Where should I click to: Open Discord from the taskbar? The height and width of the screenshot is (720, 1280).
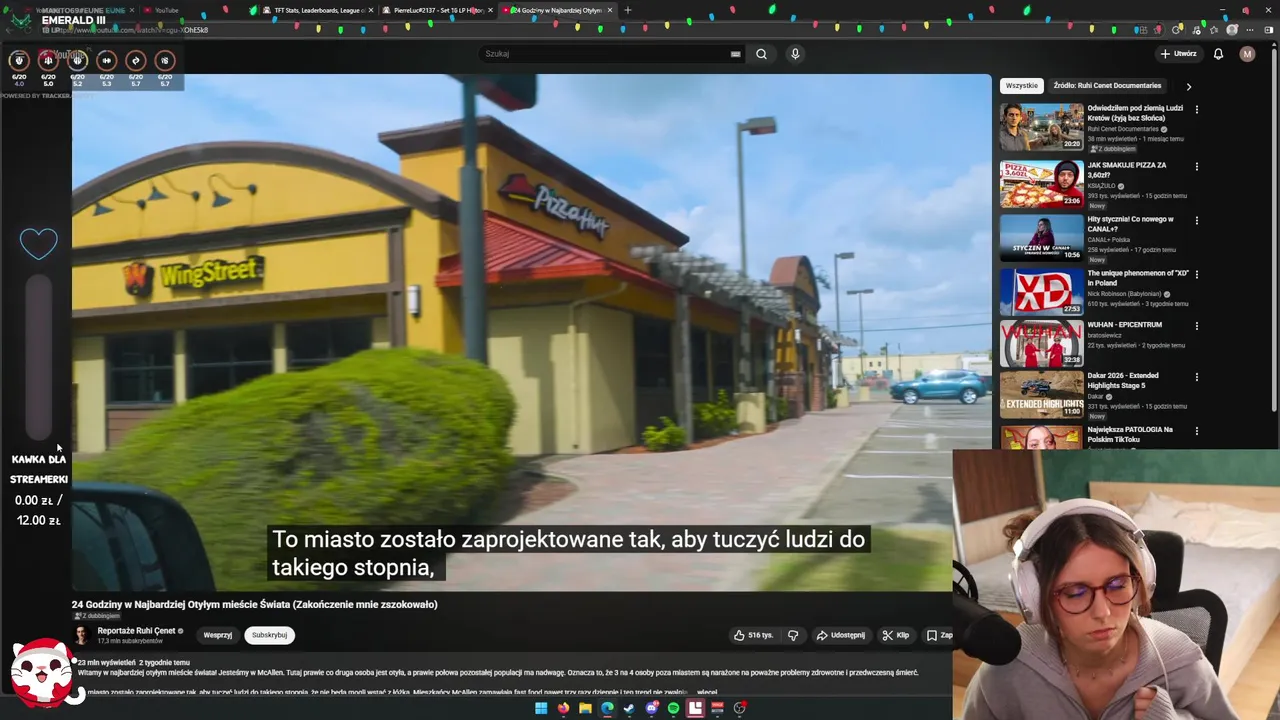coord(652,708)
